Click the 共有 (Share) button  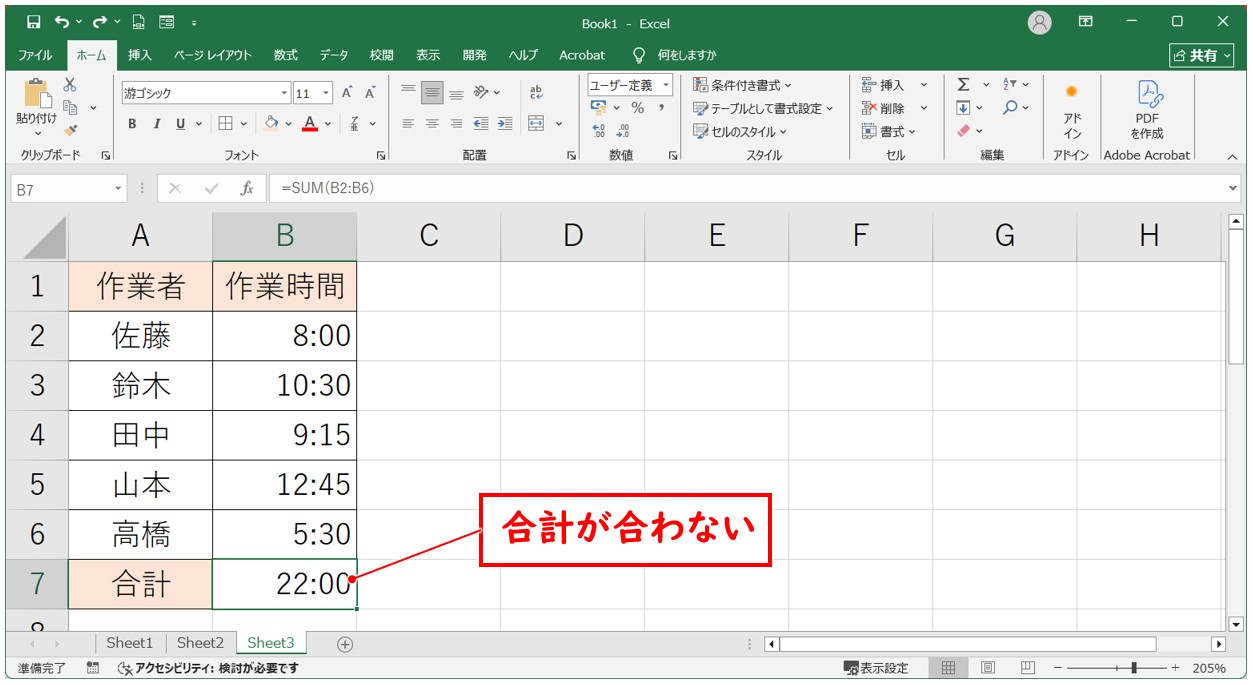pyautogui.click(x=1201, y=55)
